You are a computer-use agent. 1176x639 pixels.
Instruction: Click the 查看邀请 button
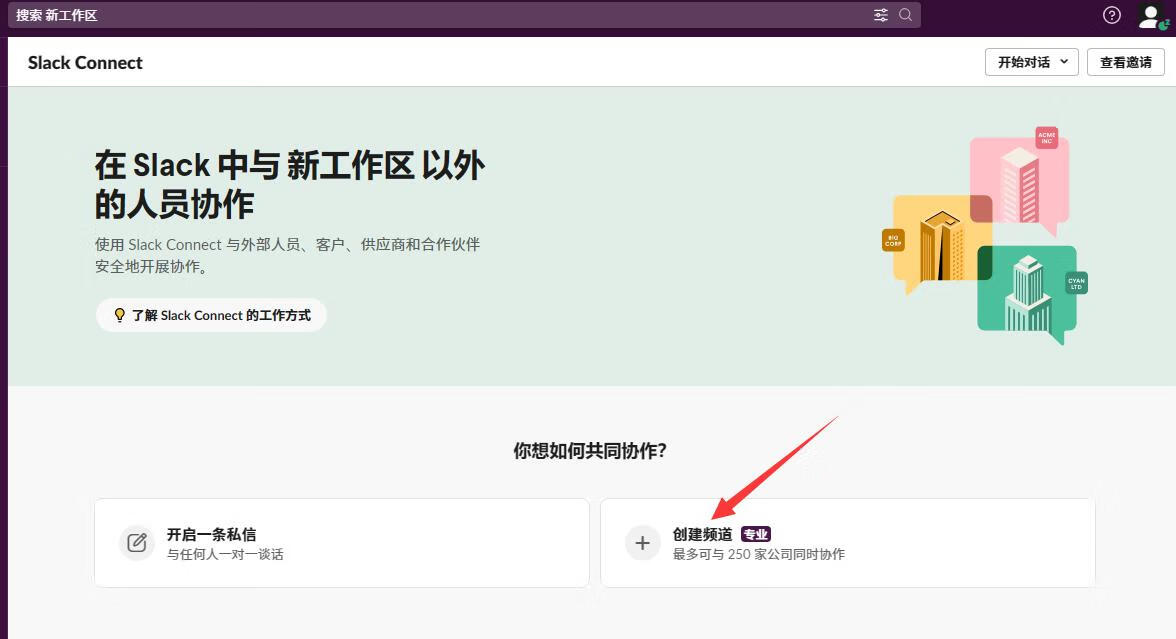click(x=1125, y=62)
